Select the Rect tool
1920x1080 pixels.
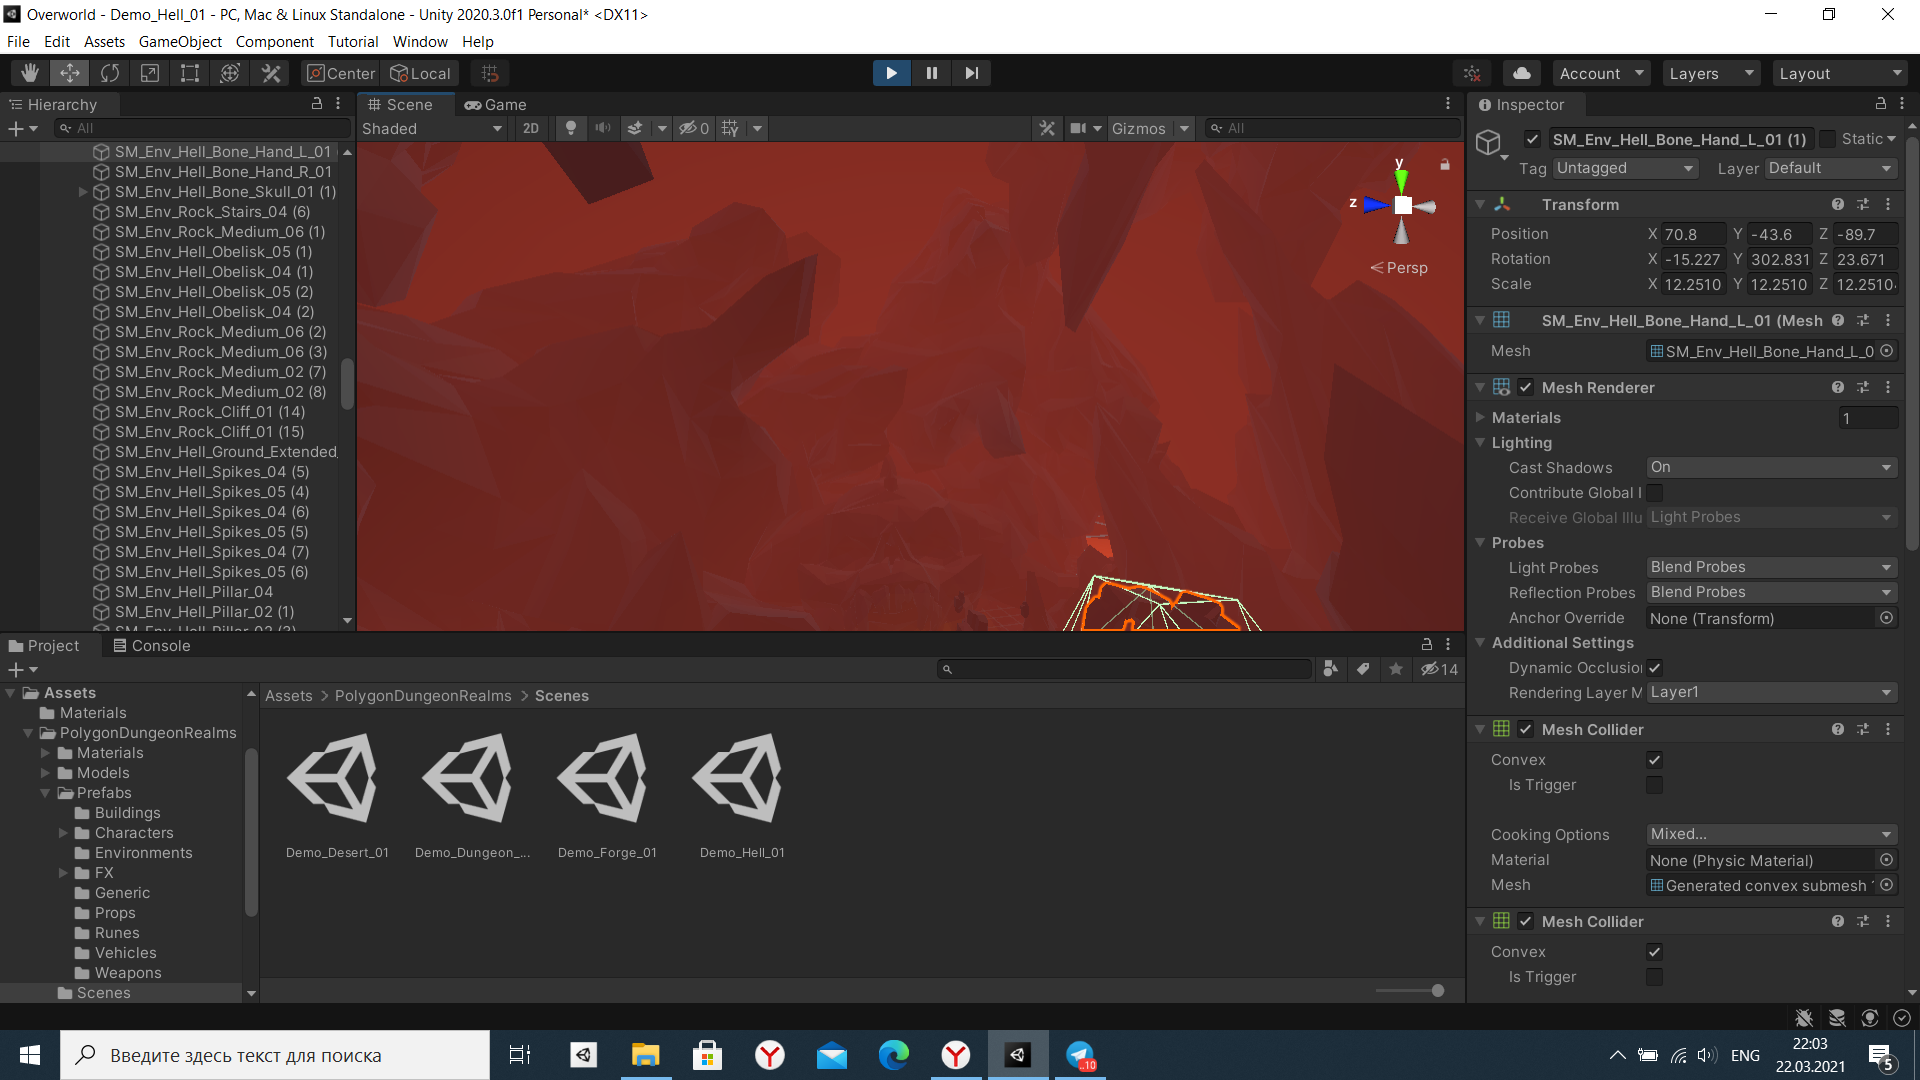(190, 73)
